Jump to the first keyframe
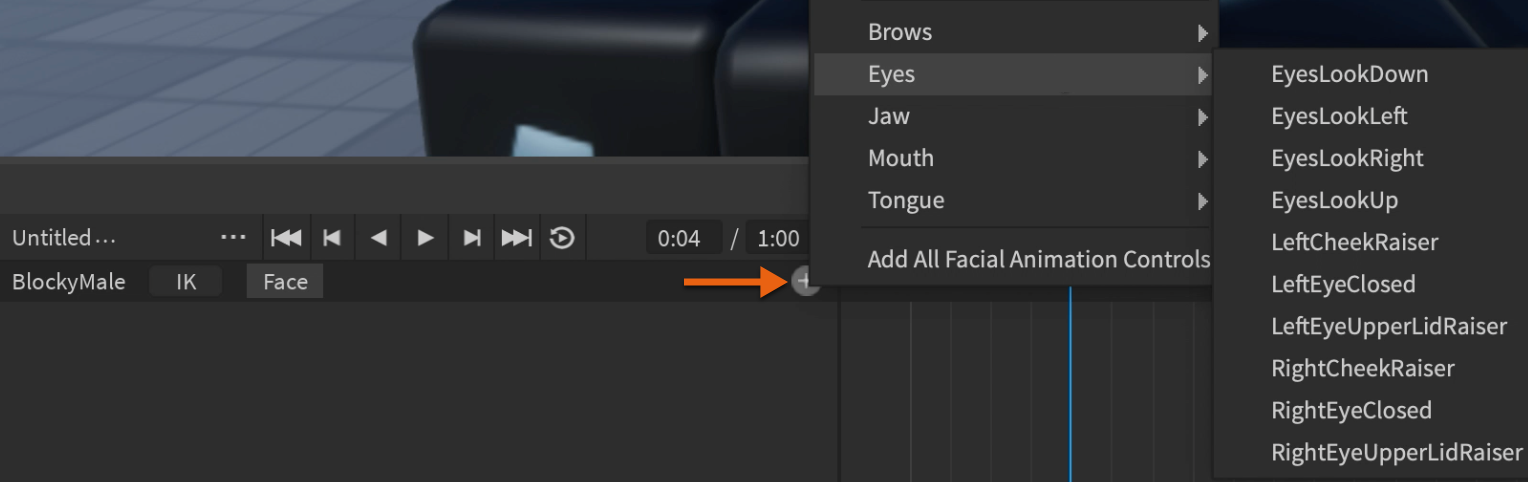 coord(286,238)
